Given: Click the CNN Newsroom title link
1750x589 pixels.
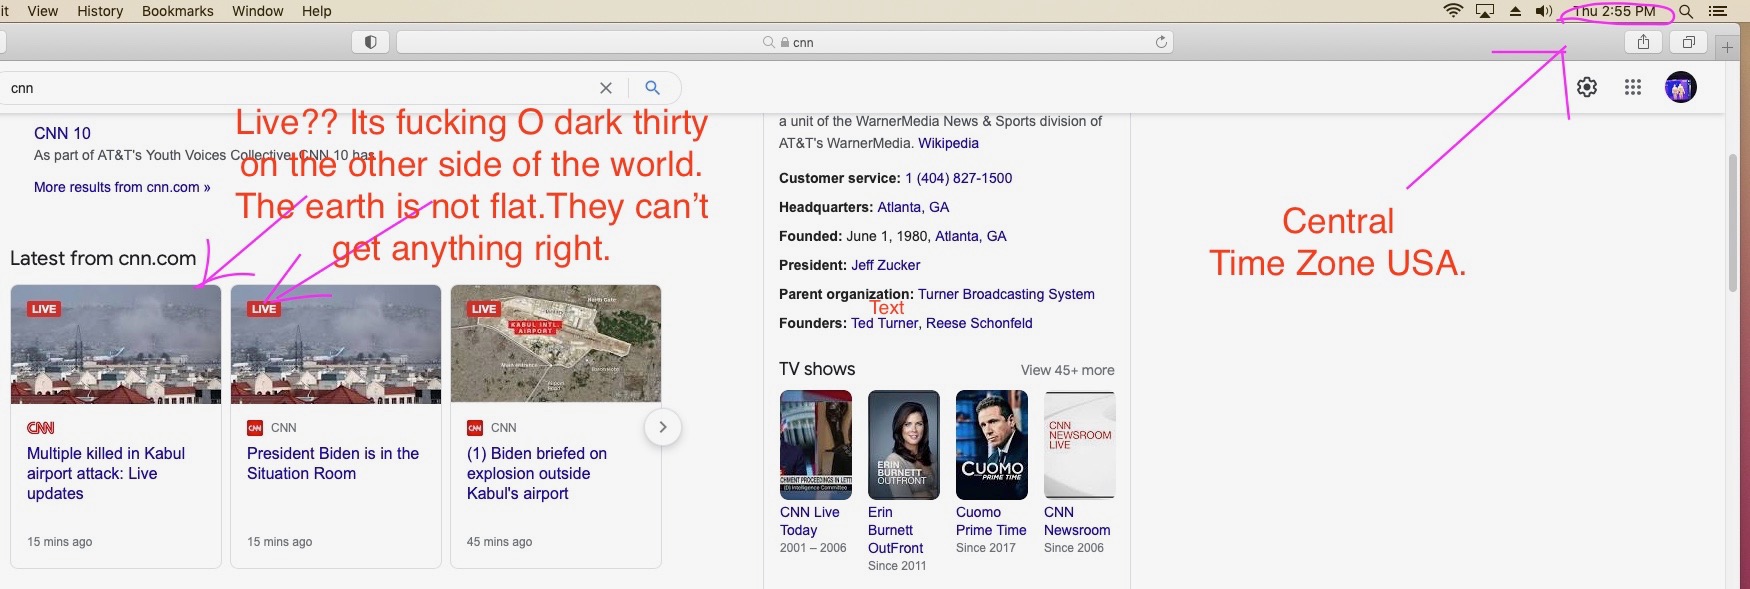Looking at the screenshot, I should tap(1077, 521).
